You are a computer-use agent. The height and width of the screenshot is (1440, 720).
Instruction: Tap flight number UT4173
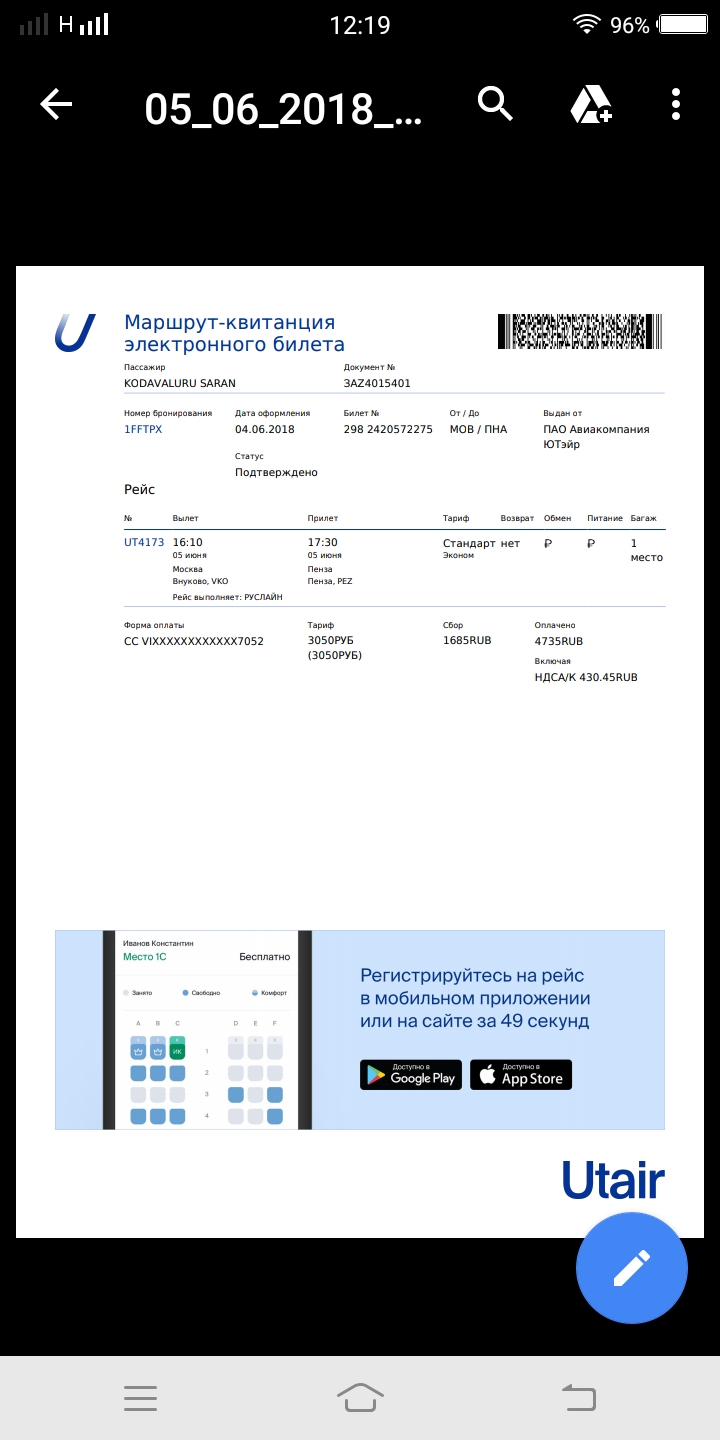point(144,542)
